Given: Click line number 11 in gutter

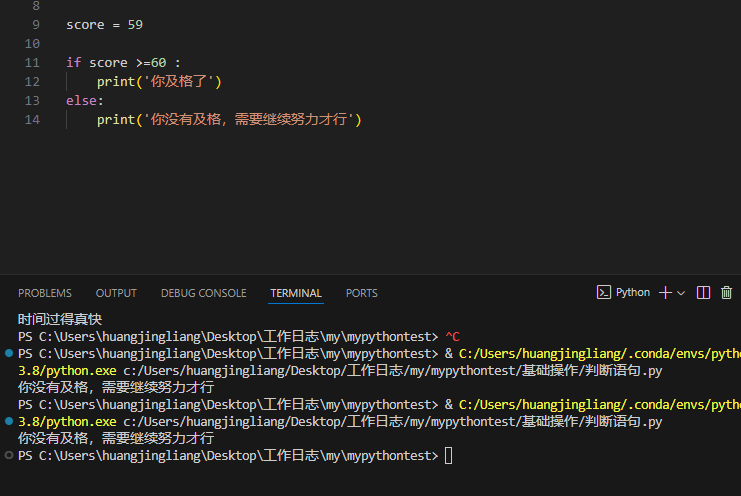Looking at the screenshot, I should point(32,62).
